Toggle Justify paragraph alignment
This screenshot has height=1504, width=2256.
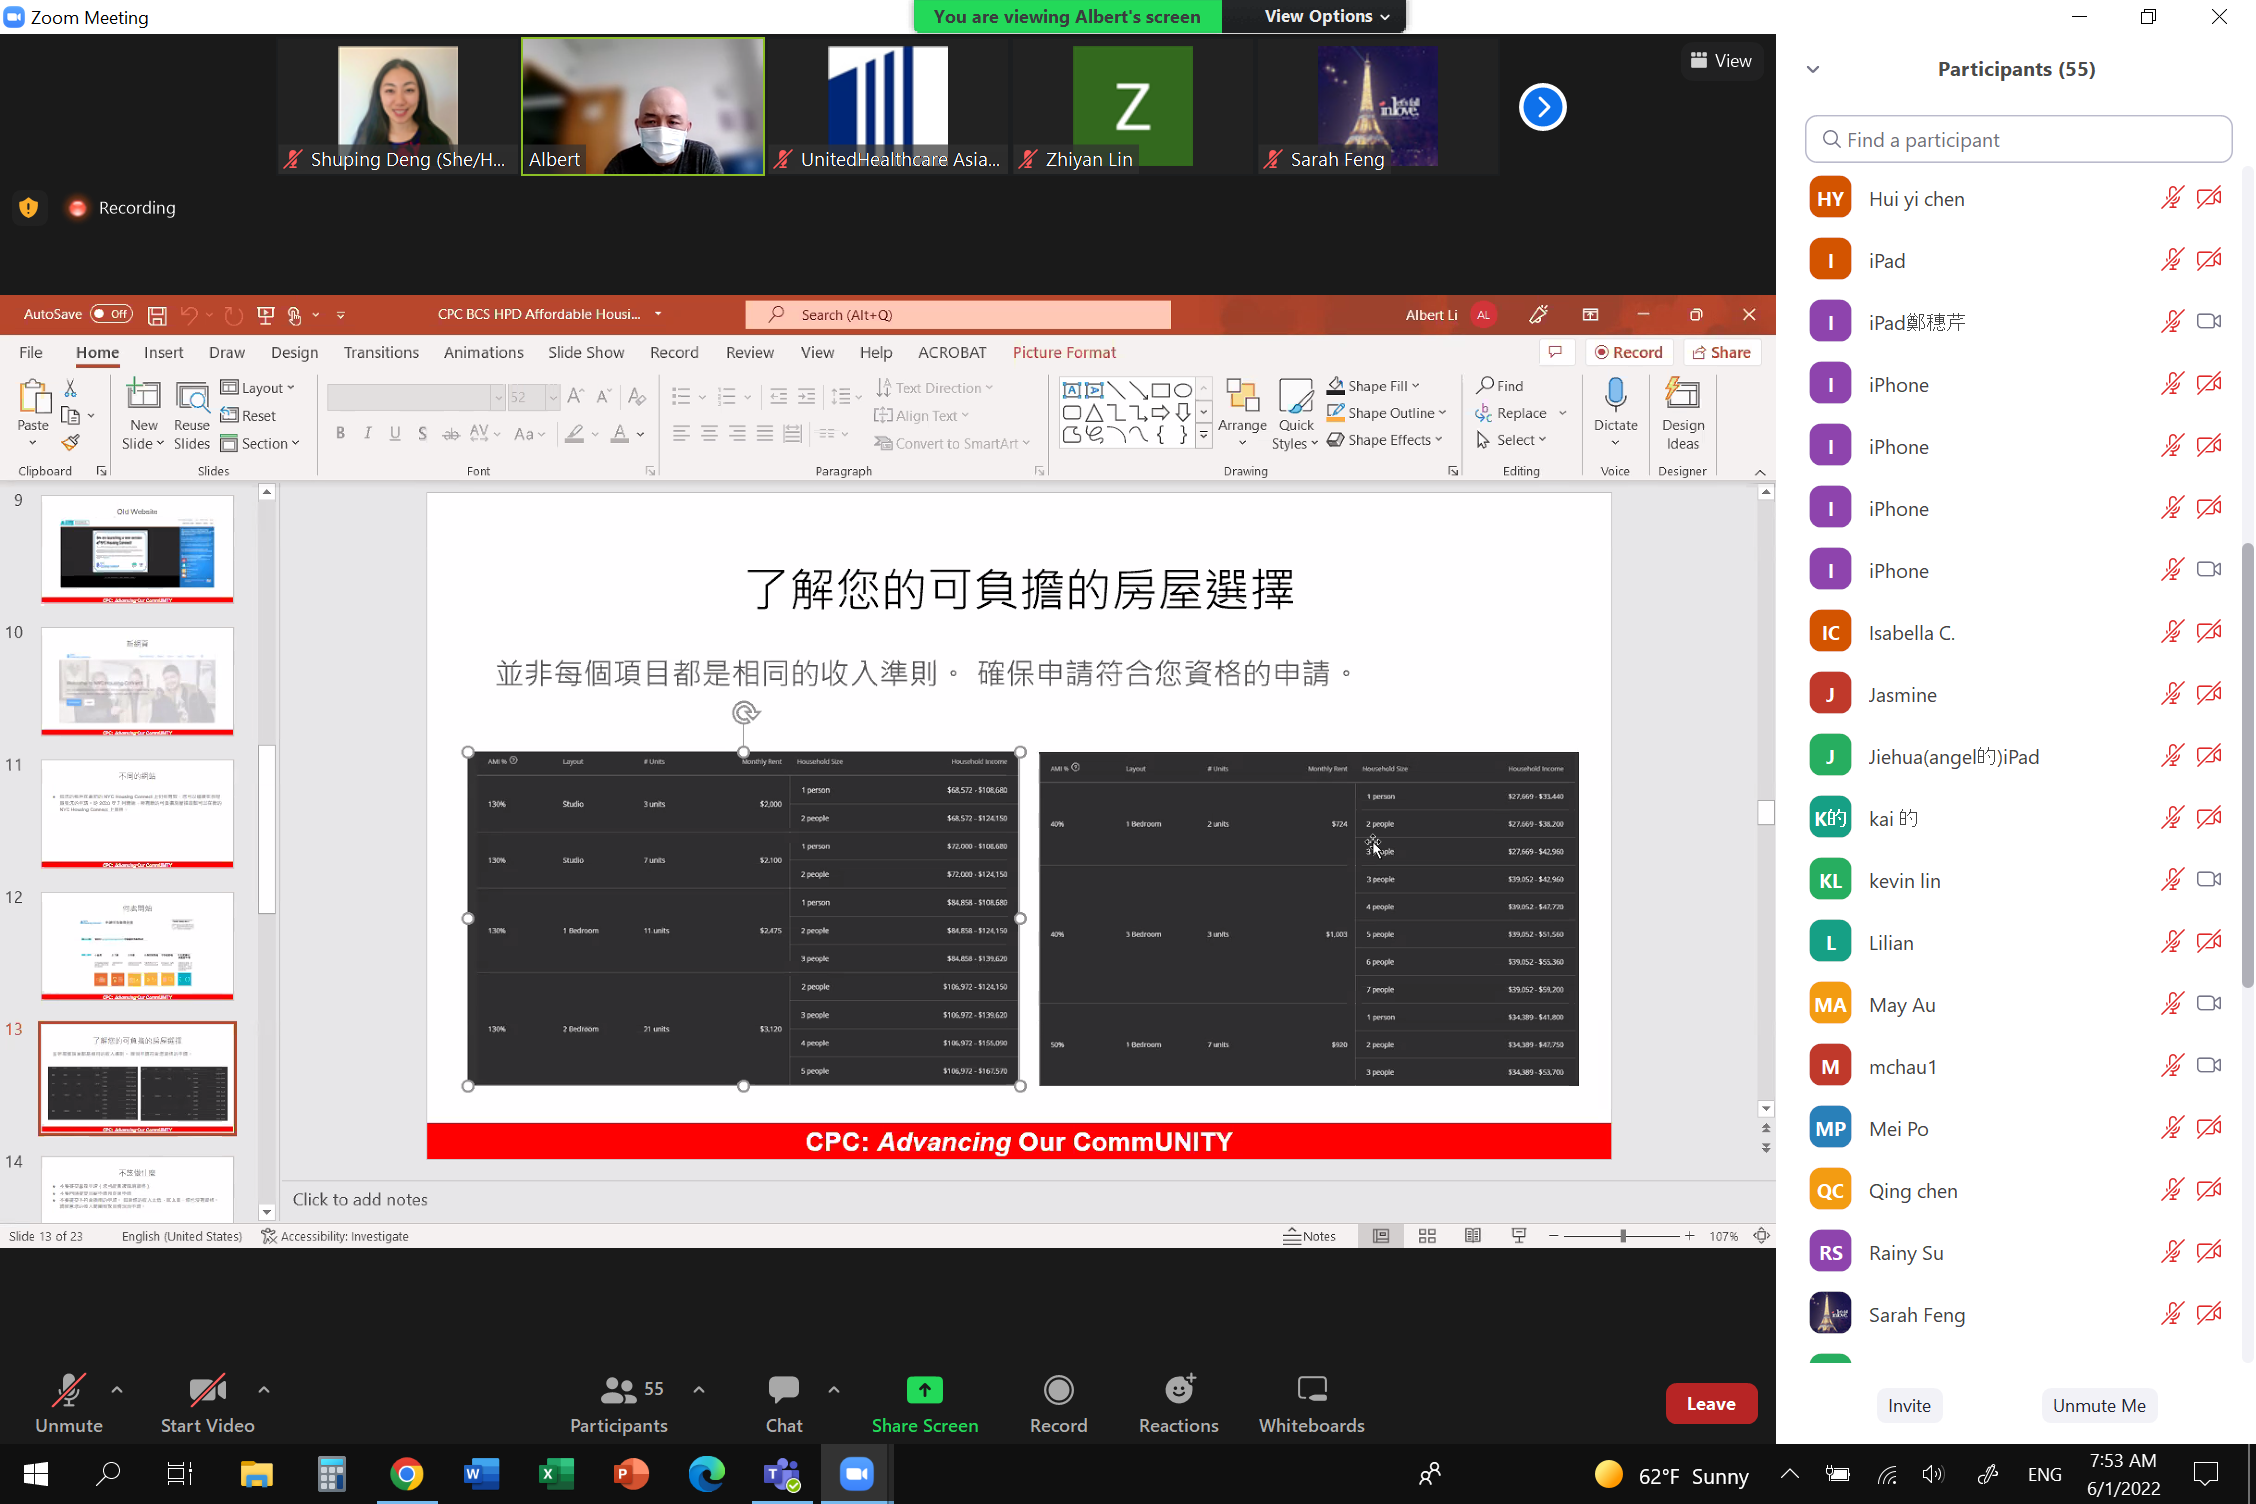[x=765, y=433]
